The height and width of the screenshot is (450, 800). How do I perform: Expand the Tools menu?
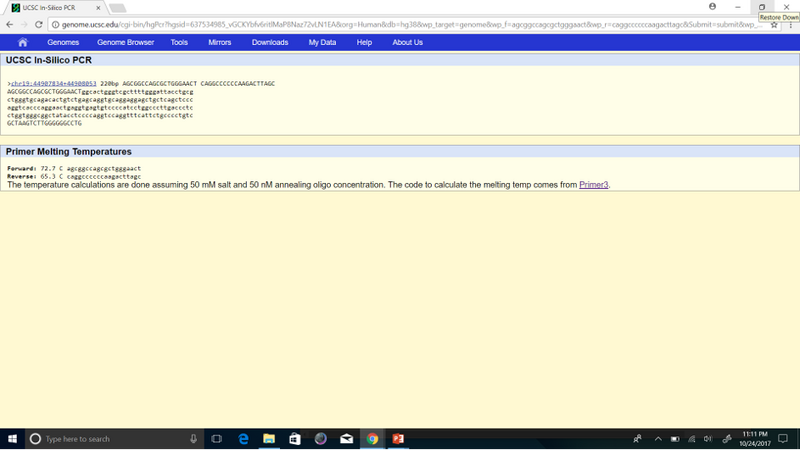[x=179, y=43]
